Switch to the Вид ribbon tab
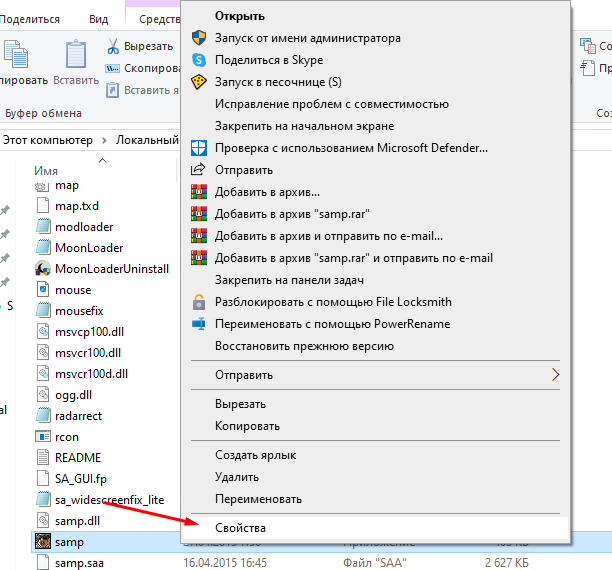Screen dimensions: 612x570 click(x=99, y=19)
